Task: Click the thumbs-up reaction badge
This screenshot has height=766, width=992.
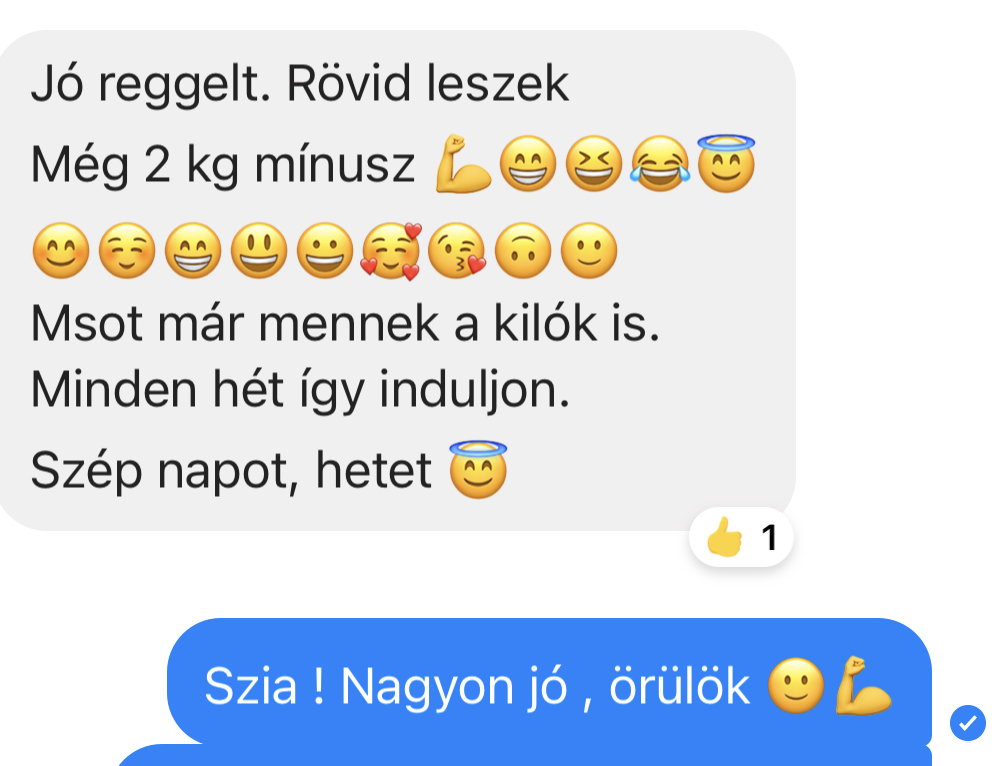Action: tap(741, 538)
